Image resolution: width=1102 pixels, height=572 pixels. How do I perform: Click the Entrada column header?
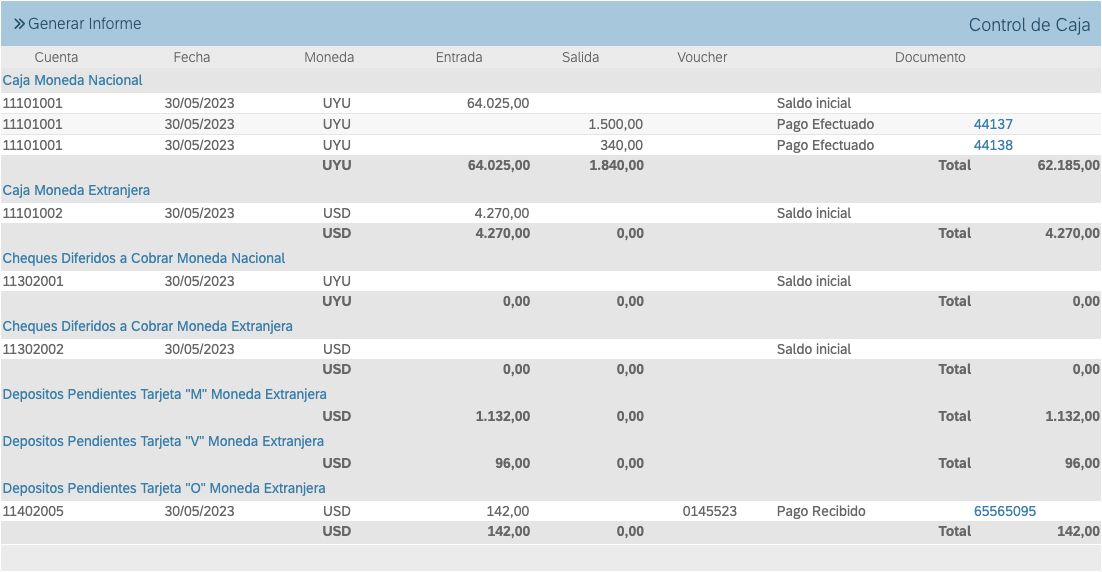459,57
